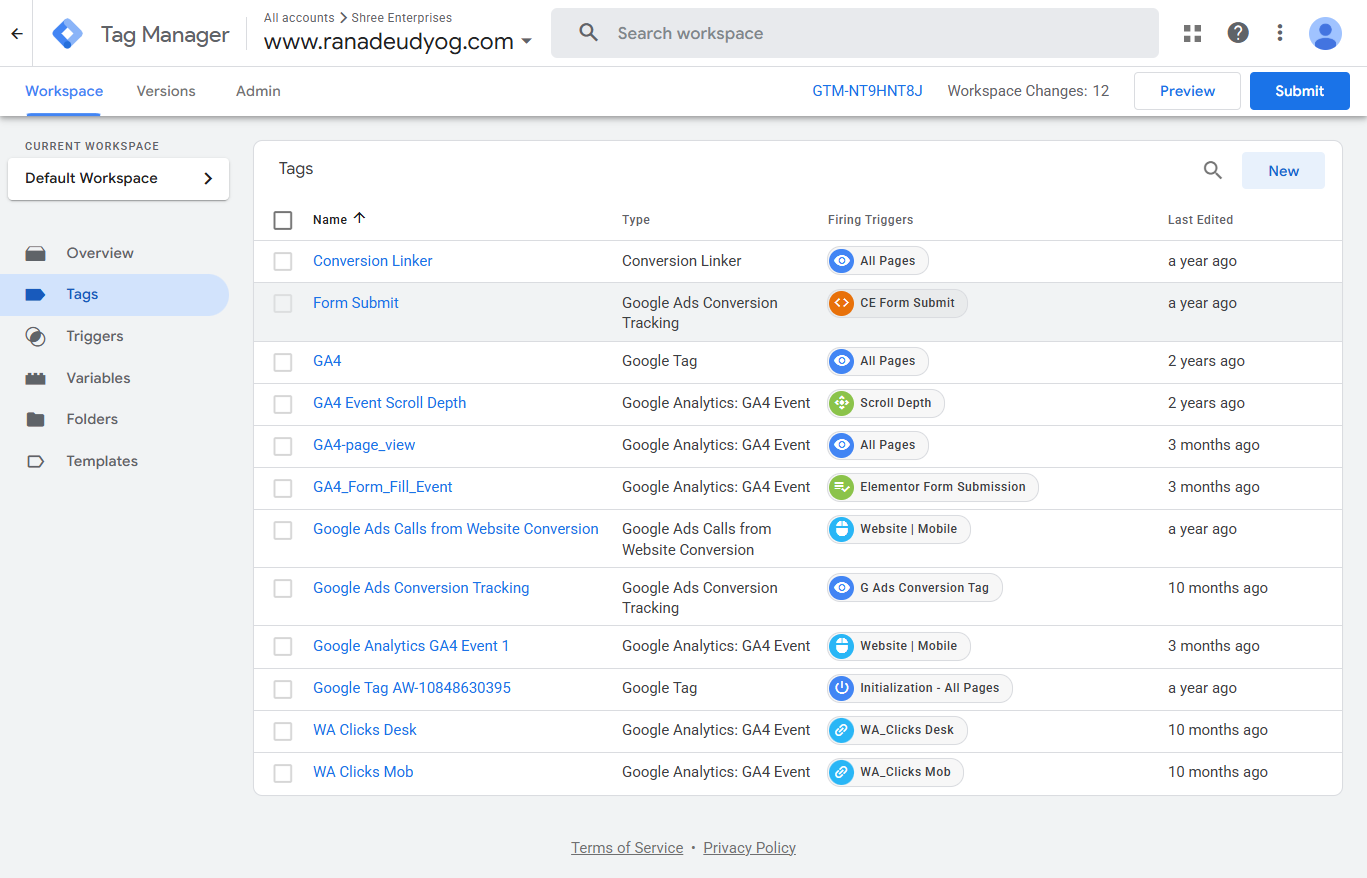Check the Conversion Linker tag checkbox
This screenshot has width=1367, height=878.
(x=283, y=261)
